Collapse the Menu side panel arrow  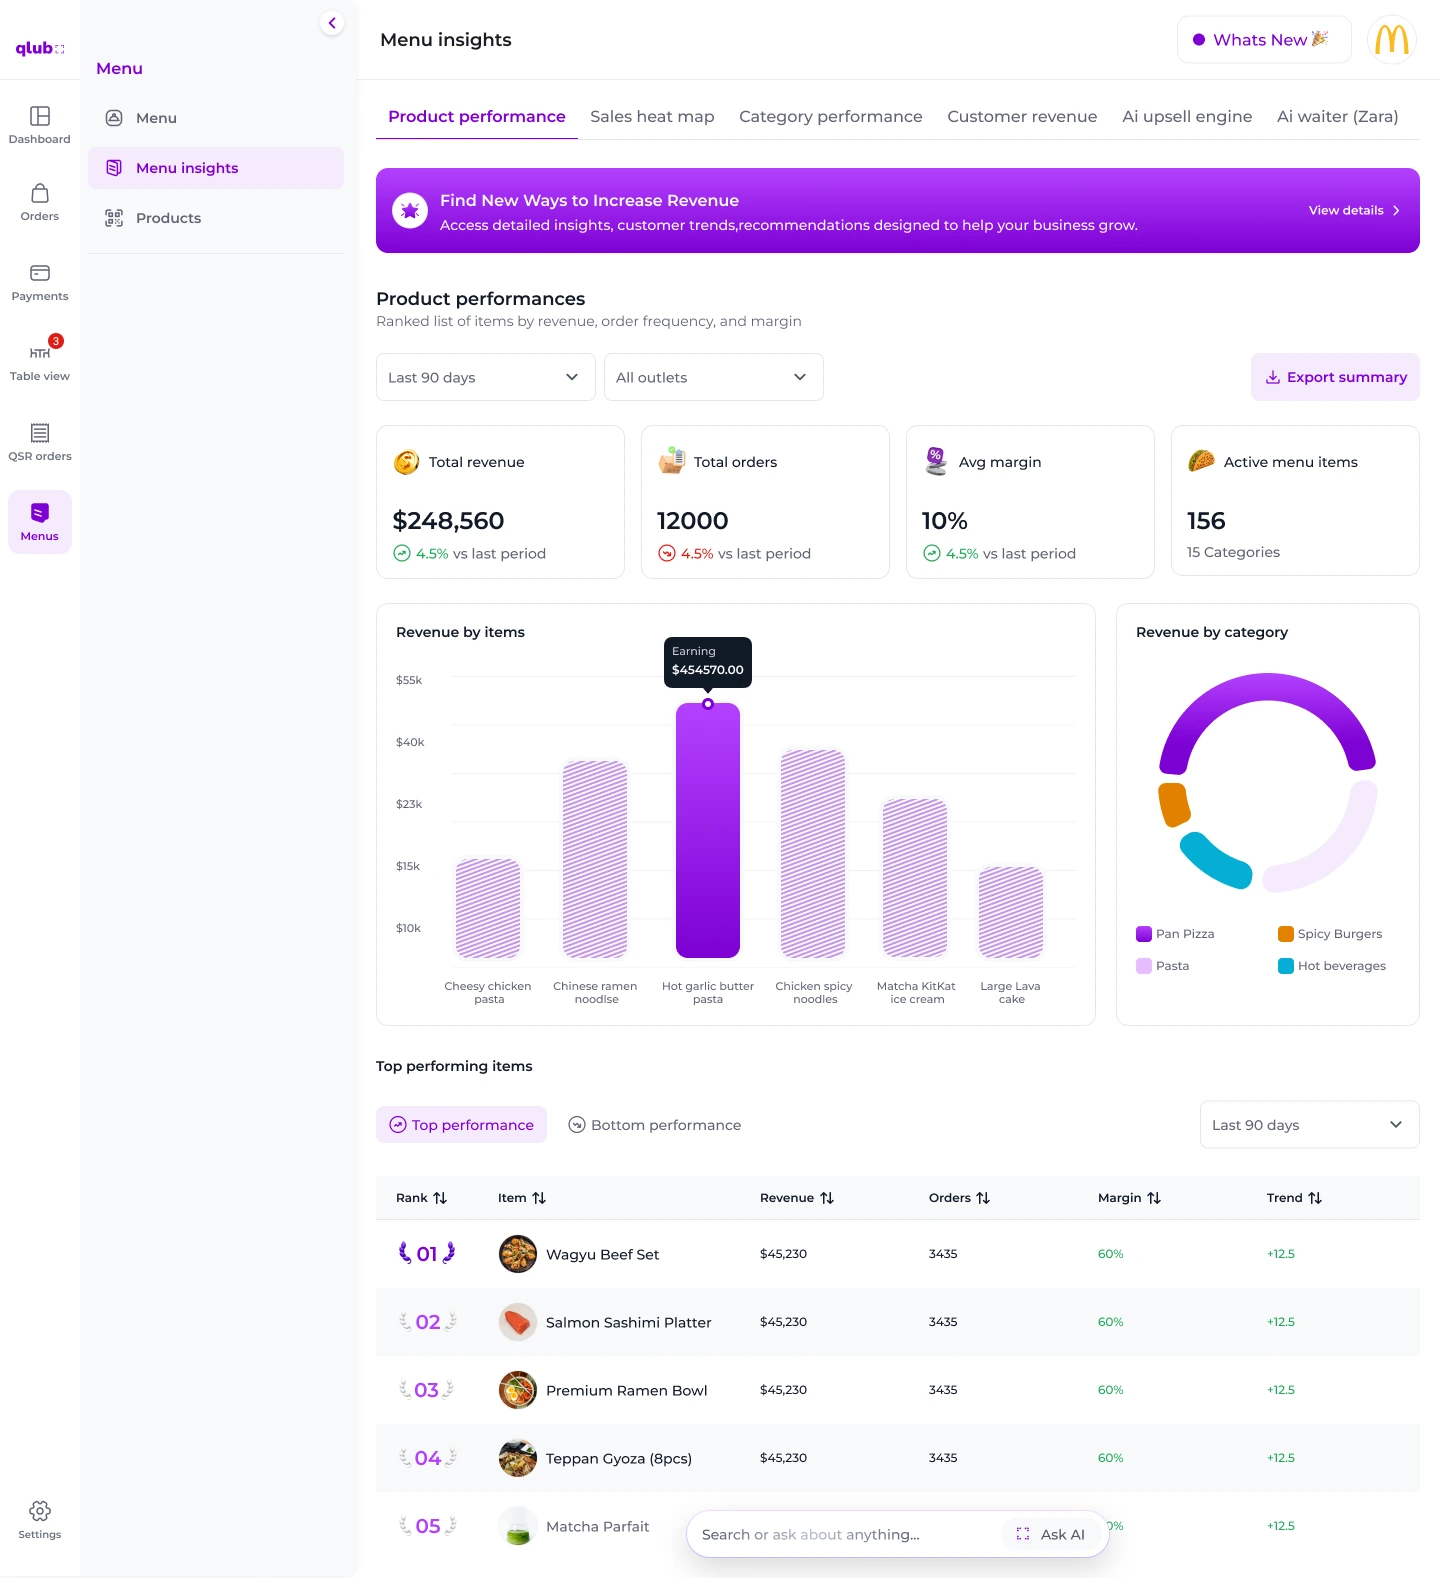pyautogui.click(x=332, y=23)
